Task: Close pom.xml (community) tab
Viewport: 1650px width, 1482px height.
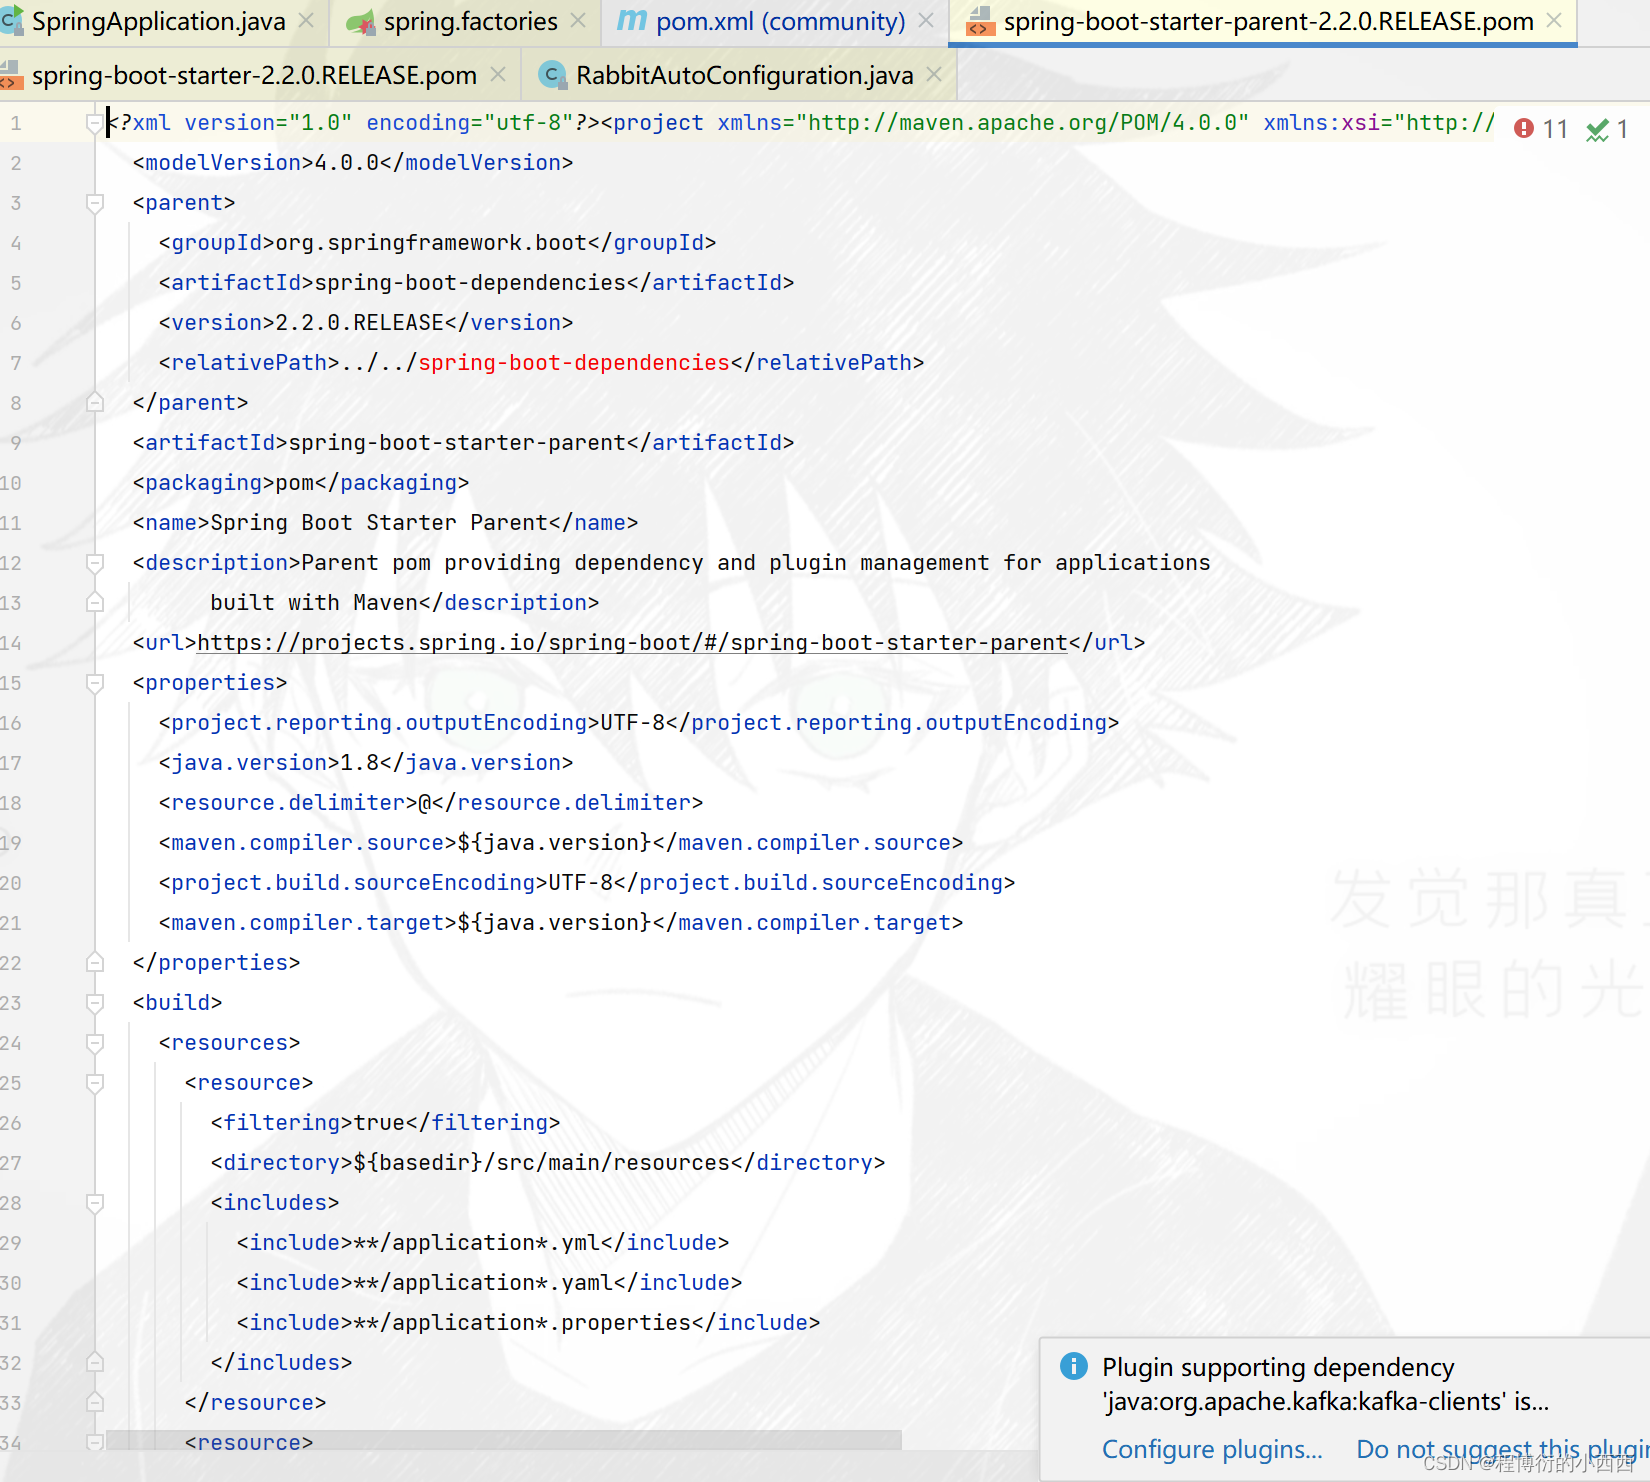Action: tap(926, 20)
